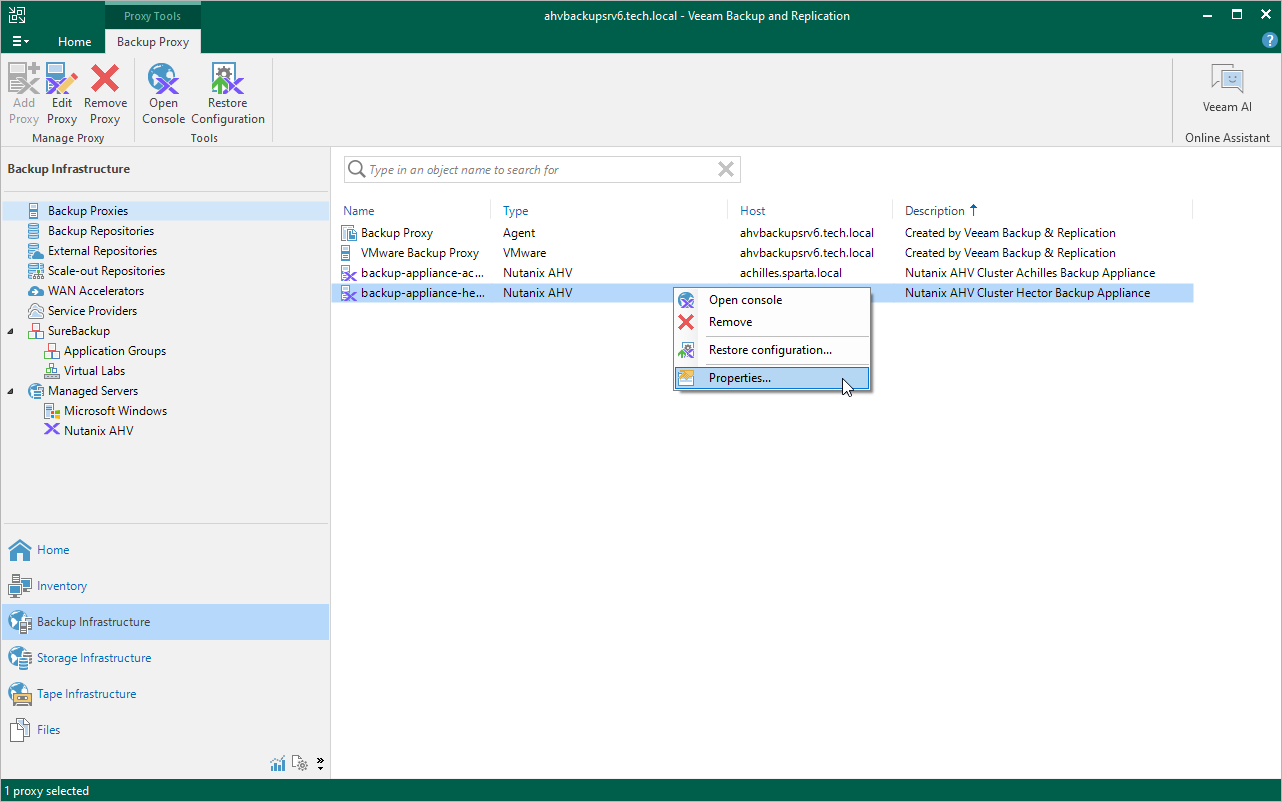Open Console from the ribbon
Screen dimensions: 1282x802
[163, 94]
